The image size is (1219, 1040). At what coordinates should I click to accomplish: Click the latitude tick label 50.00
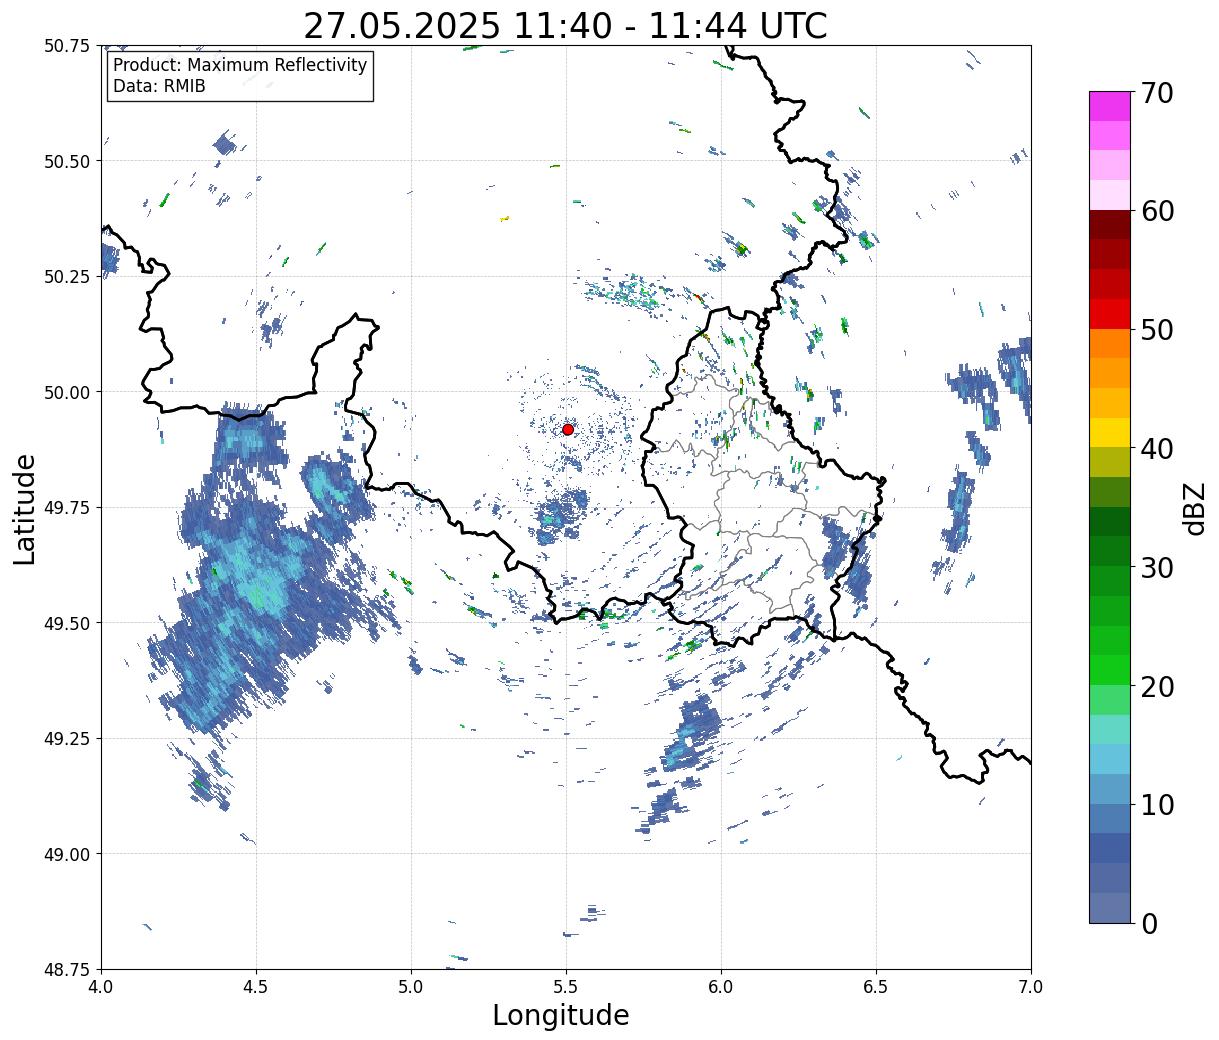point(67,392)
